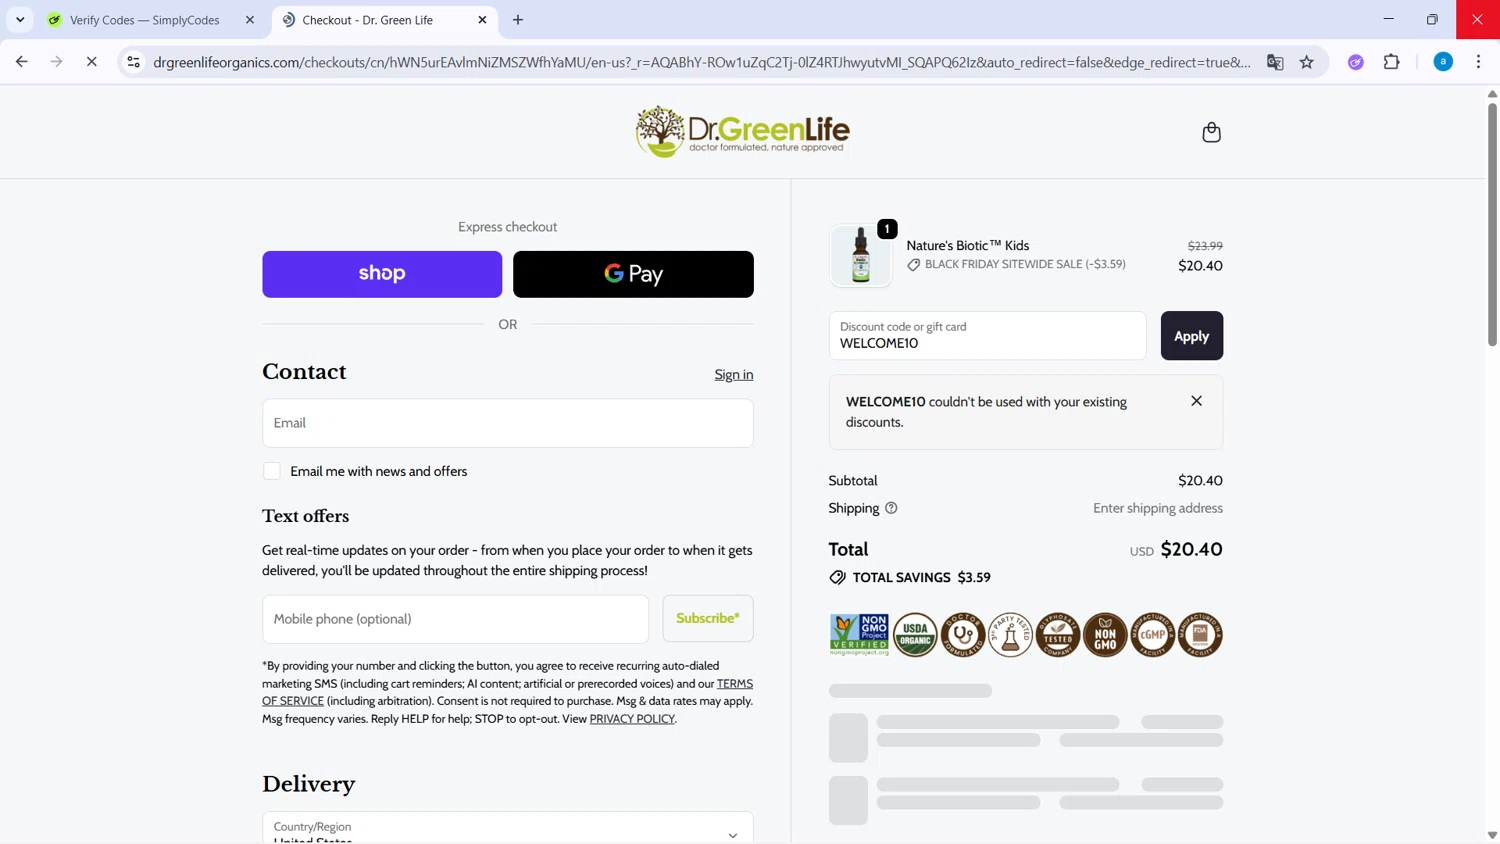View site information icon in address bar

click(x=133, y=62)
